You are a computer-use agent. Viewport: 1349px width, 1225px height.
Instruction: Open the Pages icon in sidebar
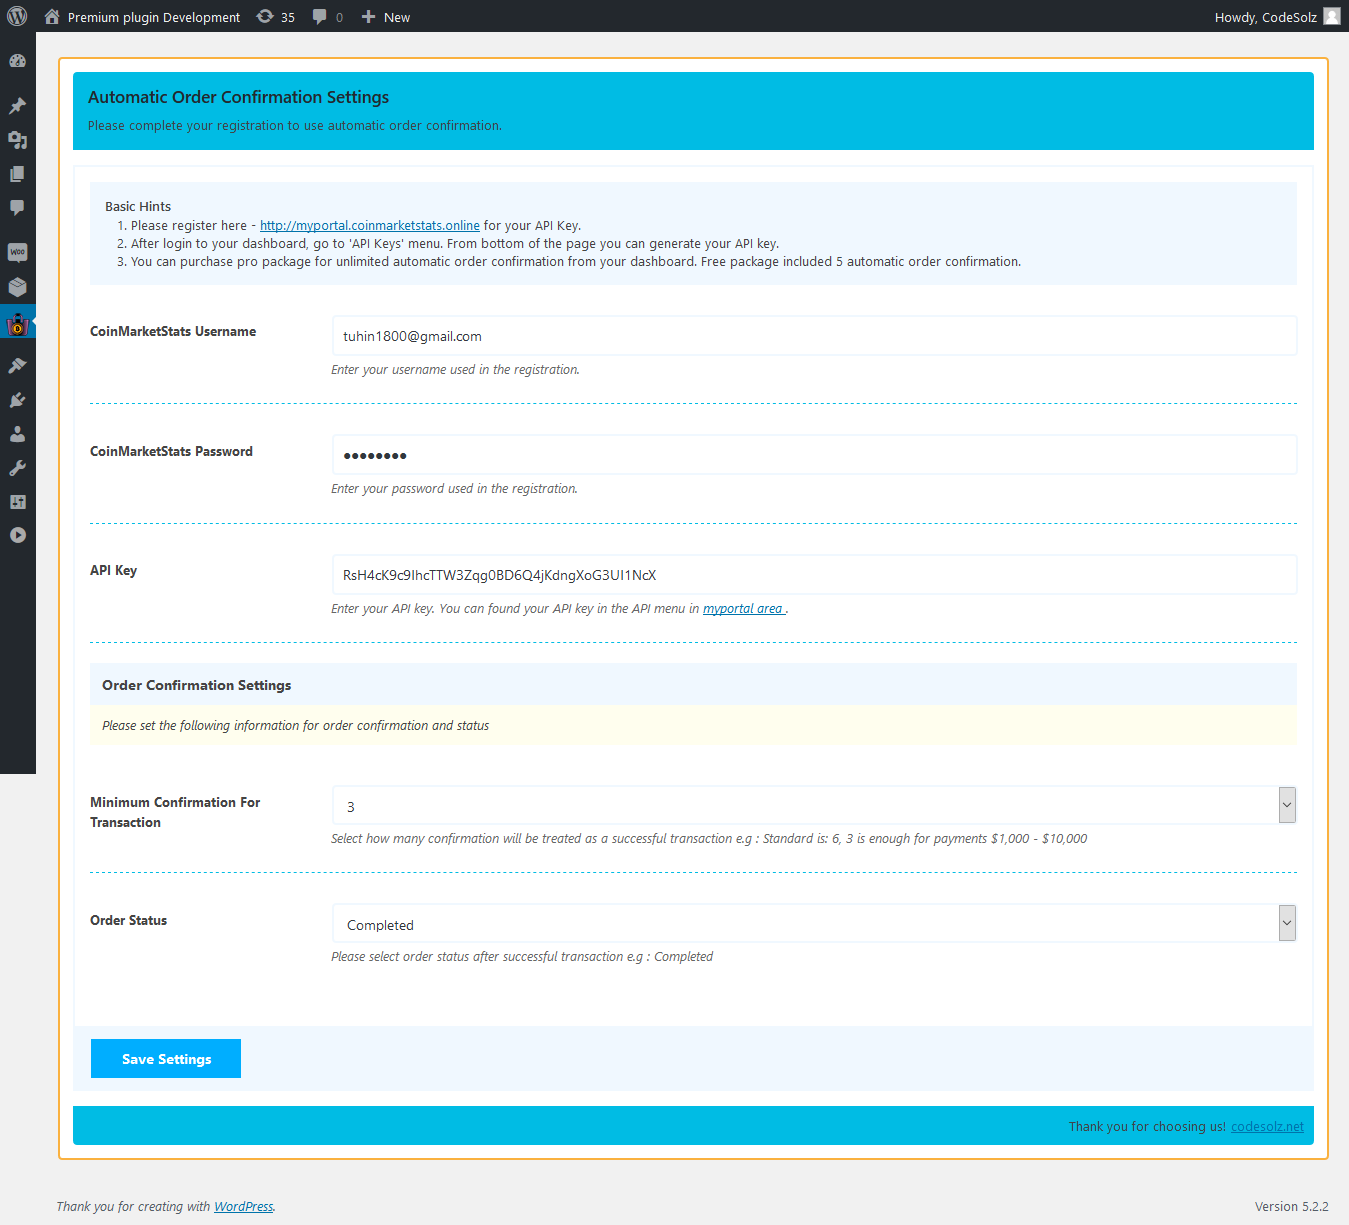(x=17, y=174)
